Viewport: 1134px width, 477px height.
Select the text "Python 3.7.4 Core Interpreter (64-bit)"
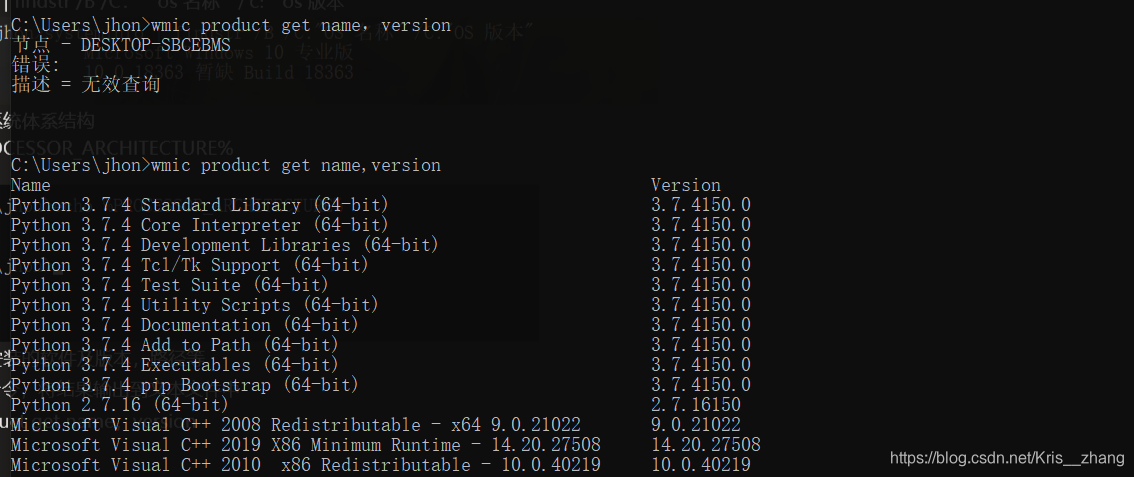(x=200, y=225)
